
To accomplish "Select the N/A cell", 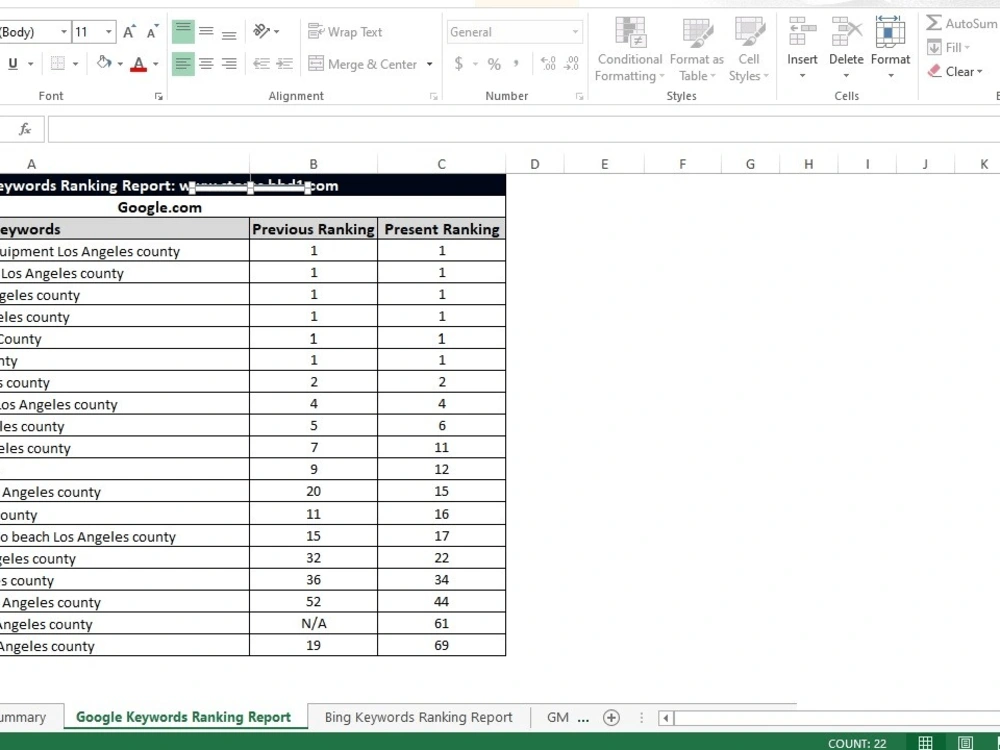I will pos(313,624).
